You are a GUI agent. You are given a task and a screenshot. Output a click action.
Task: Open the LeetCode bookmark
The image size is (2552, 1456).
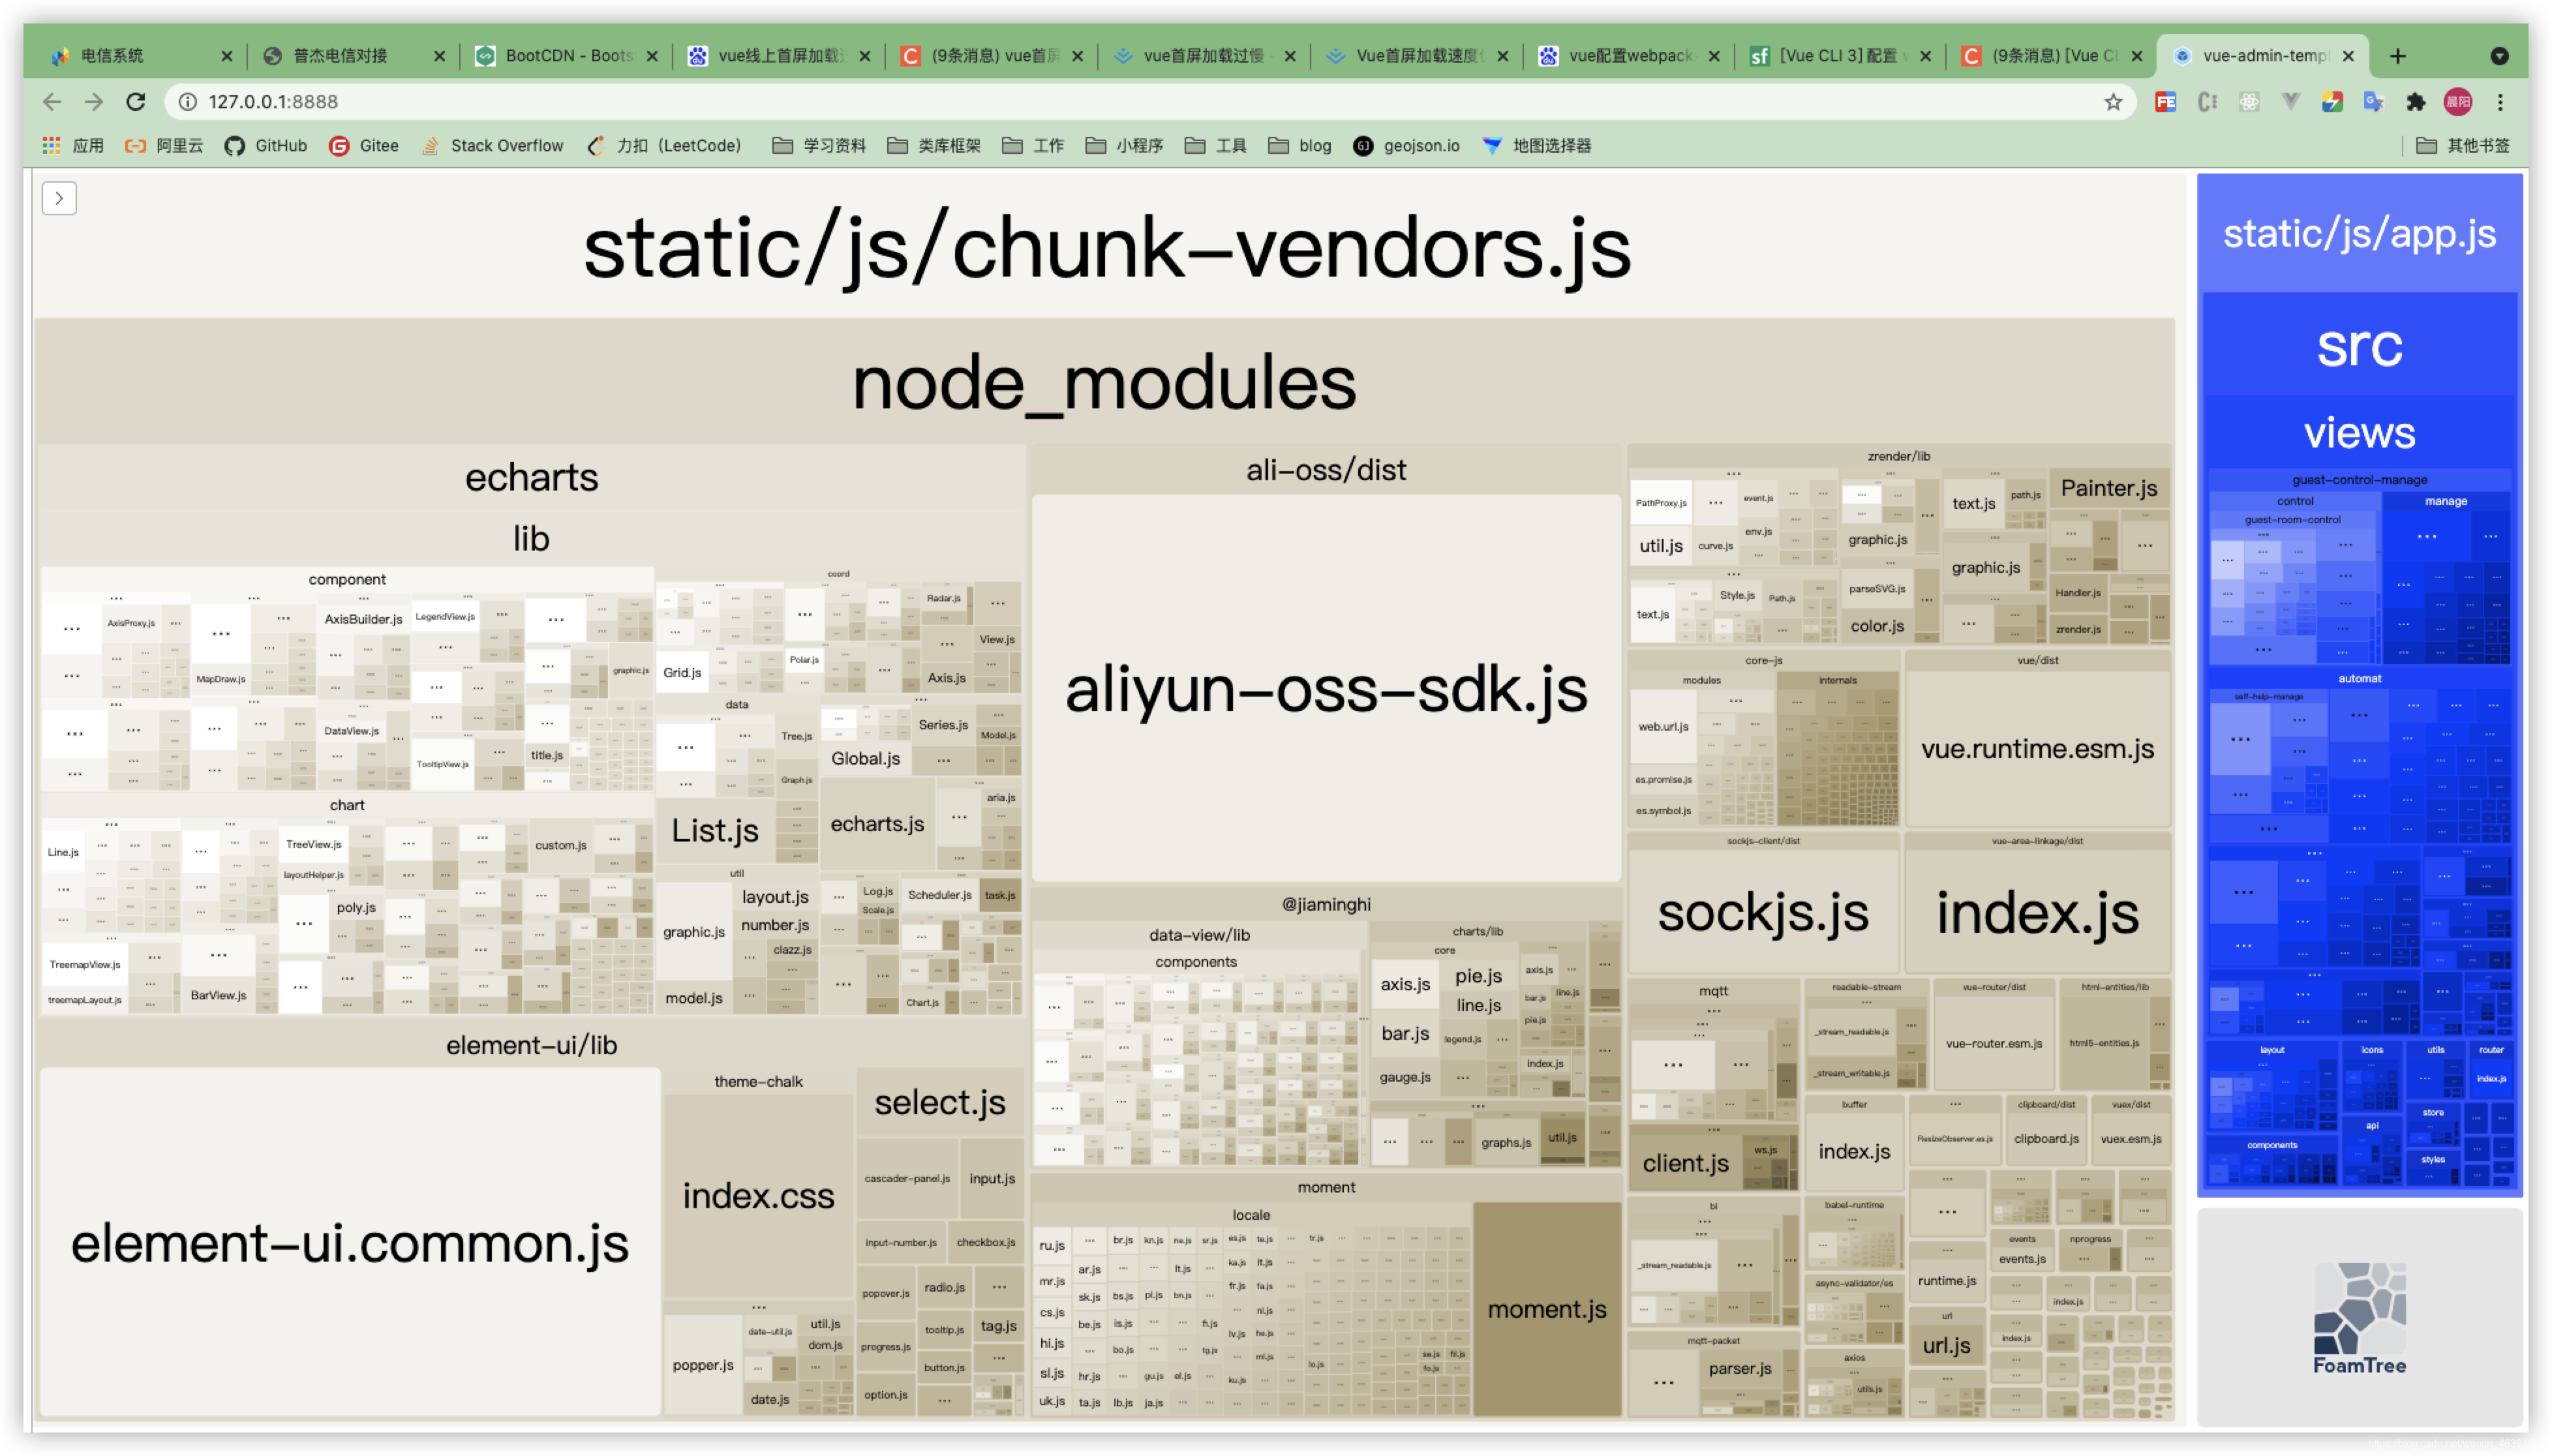tap(664, 146)
